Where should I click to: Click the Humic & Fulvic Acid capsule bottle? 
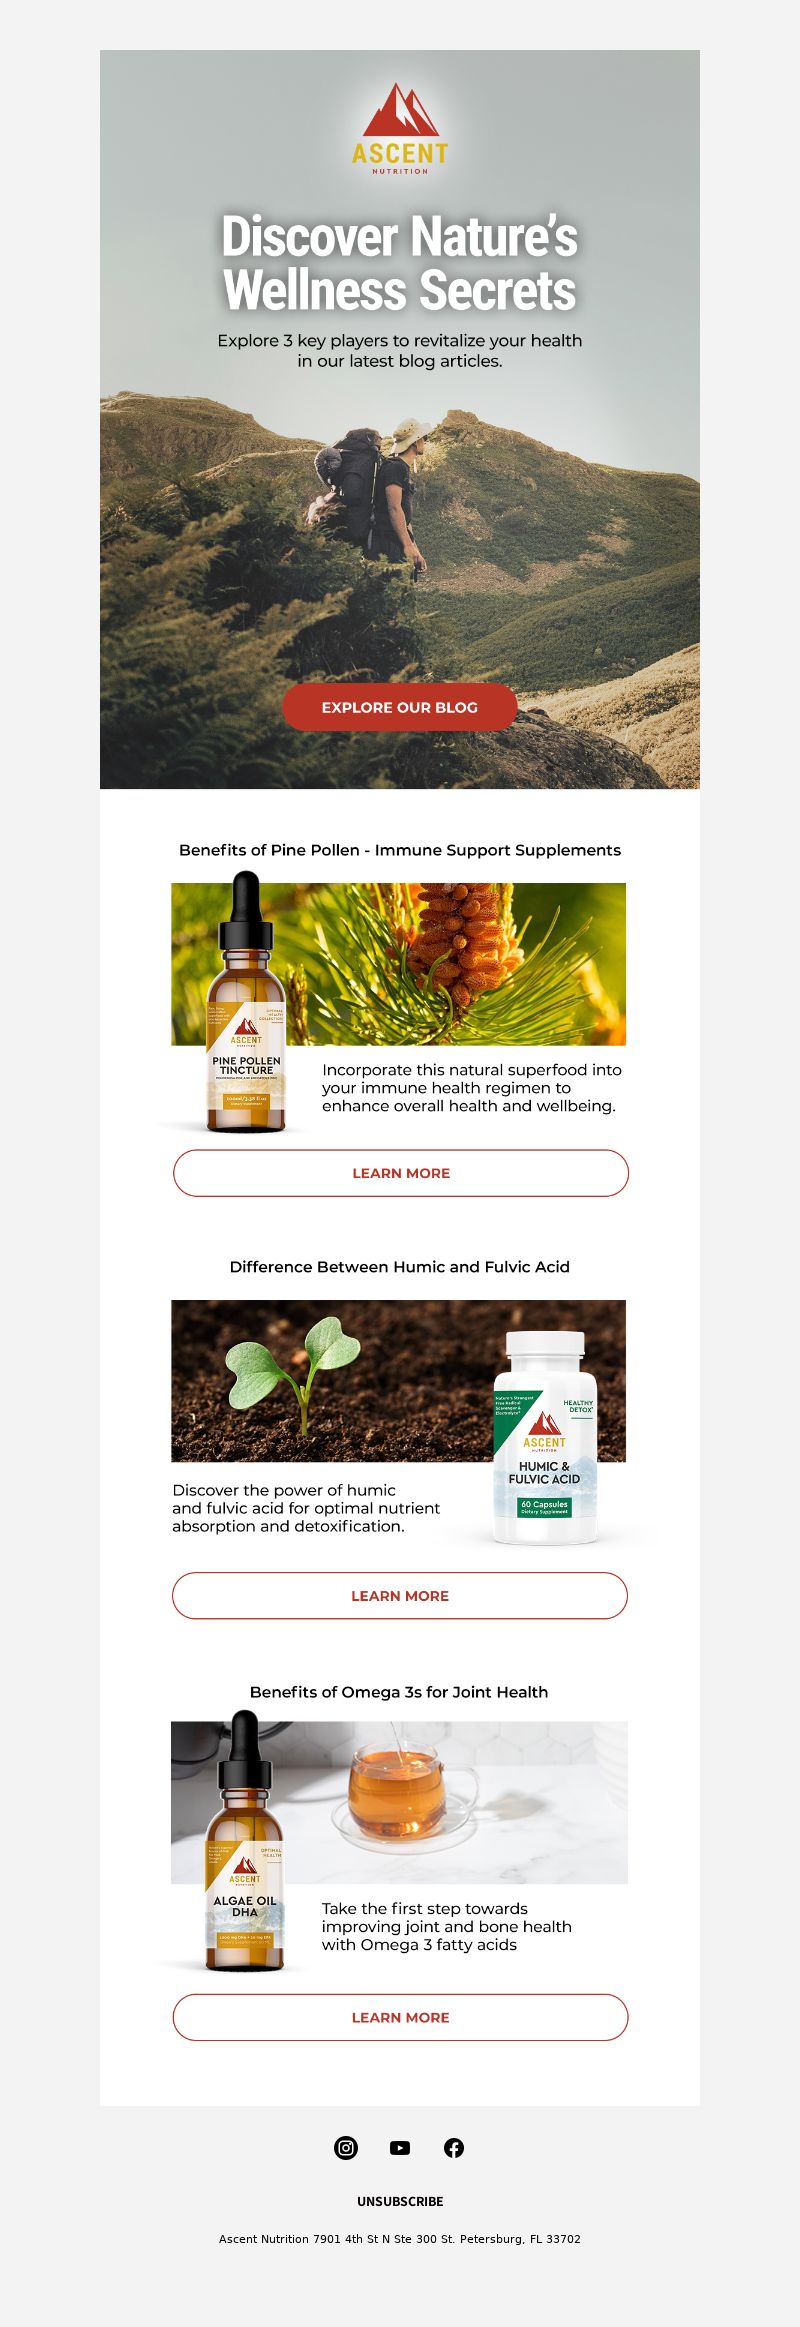545,1438
